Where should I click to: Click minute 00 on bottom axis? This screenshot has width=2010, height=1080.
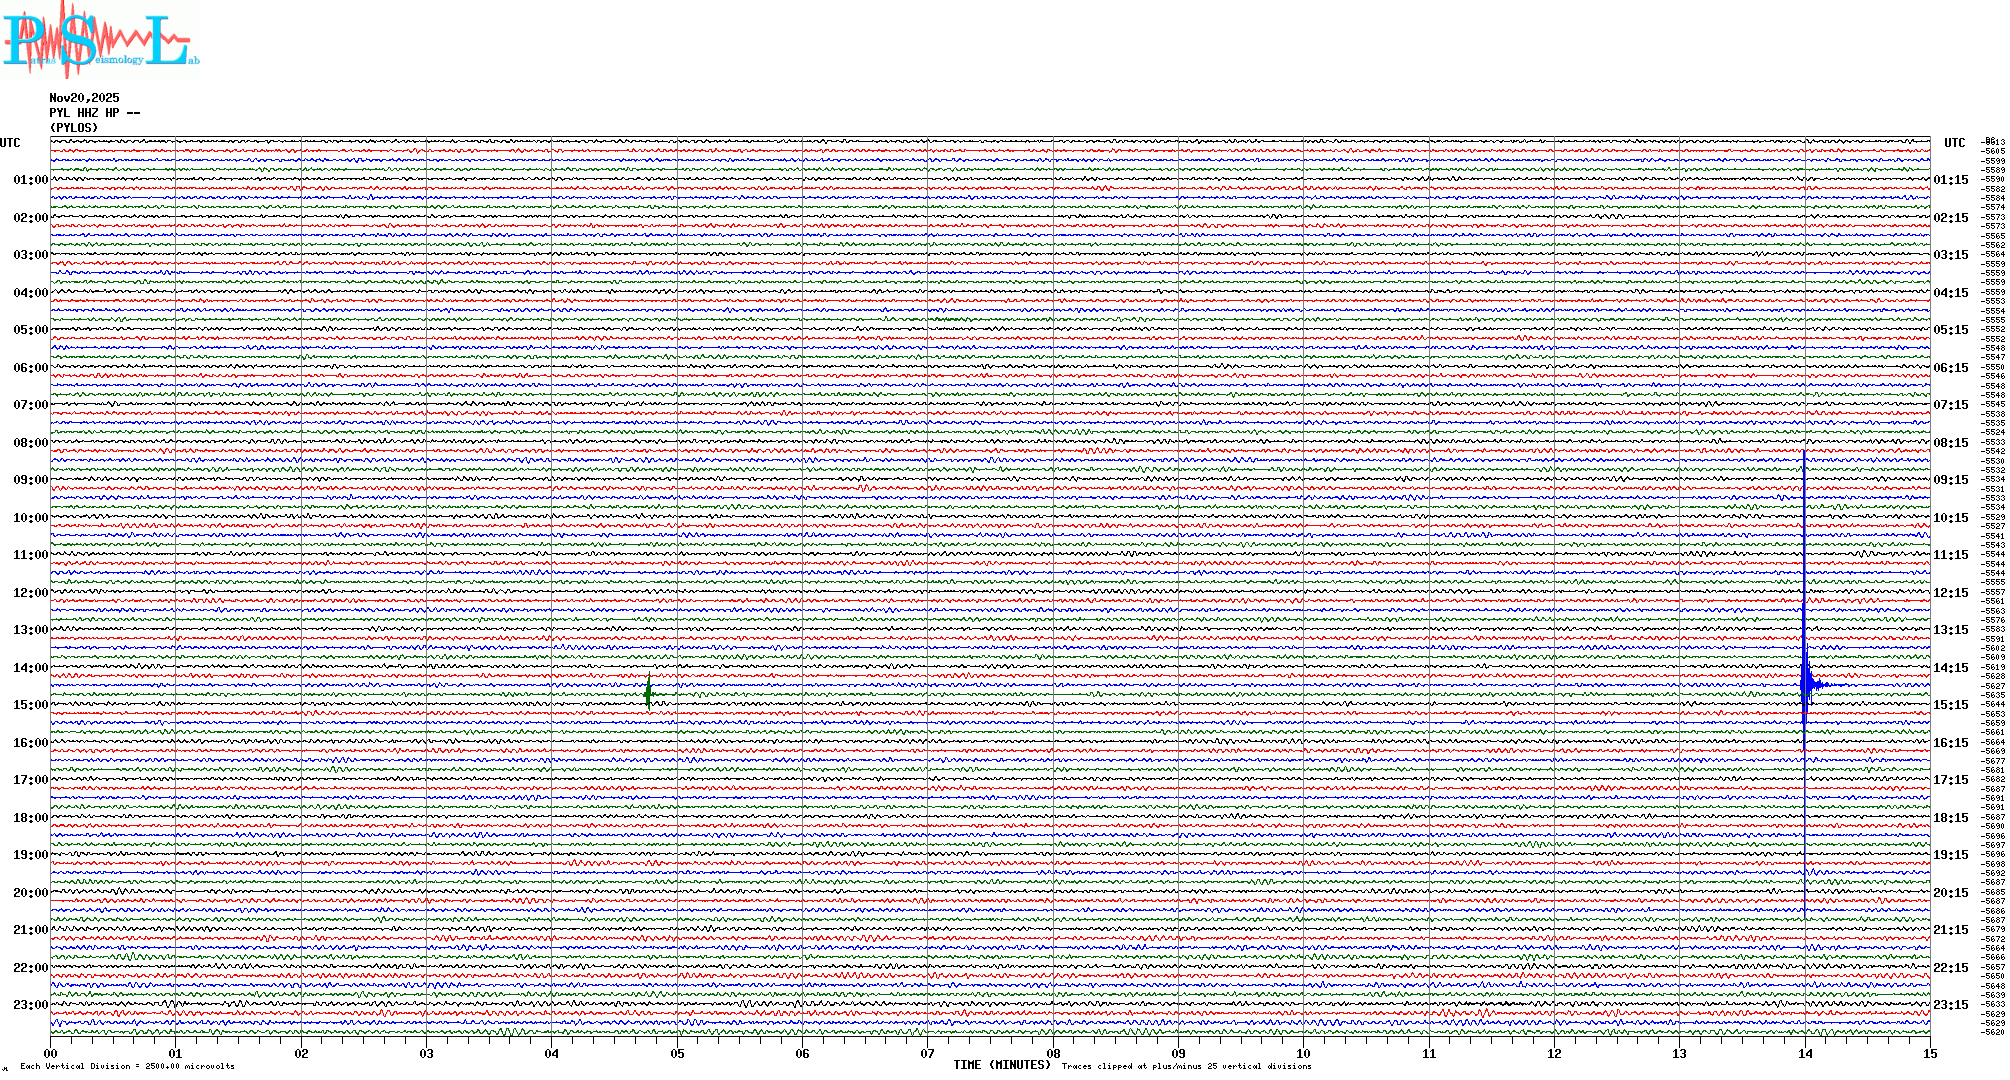point(51,1054)
